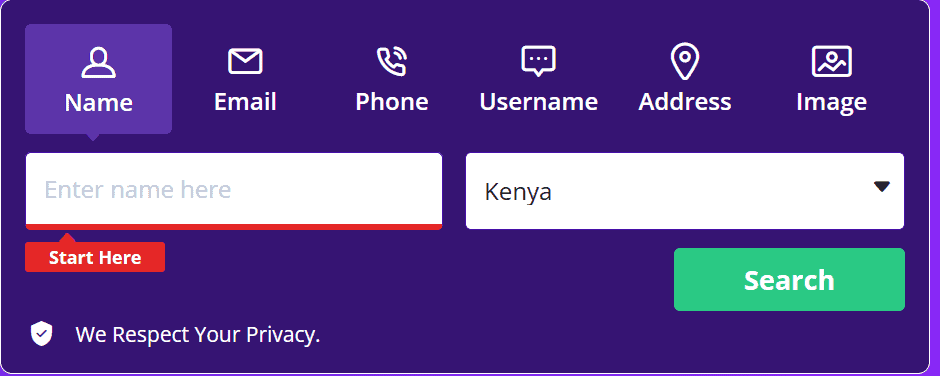This screenshot has height=376, width=940.
Task: Click the person silhouette icon above Name
Action: pyautogui.click(x=98, y=62)
